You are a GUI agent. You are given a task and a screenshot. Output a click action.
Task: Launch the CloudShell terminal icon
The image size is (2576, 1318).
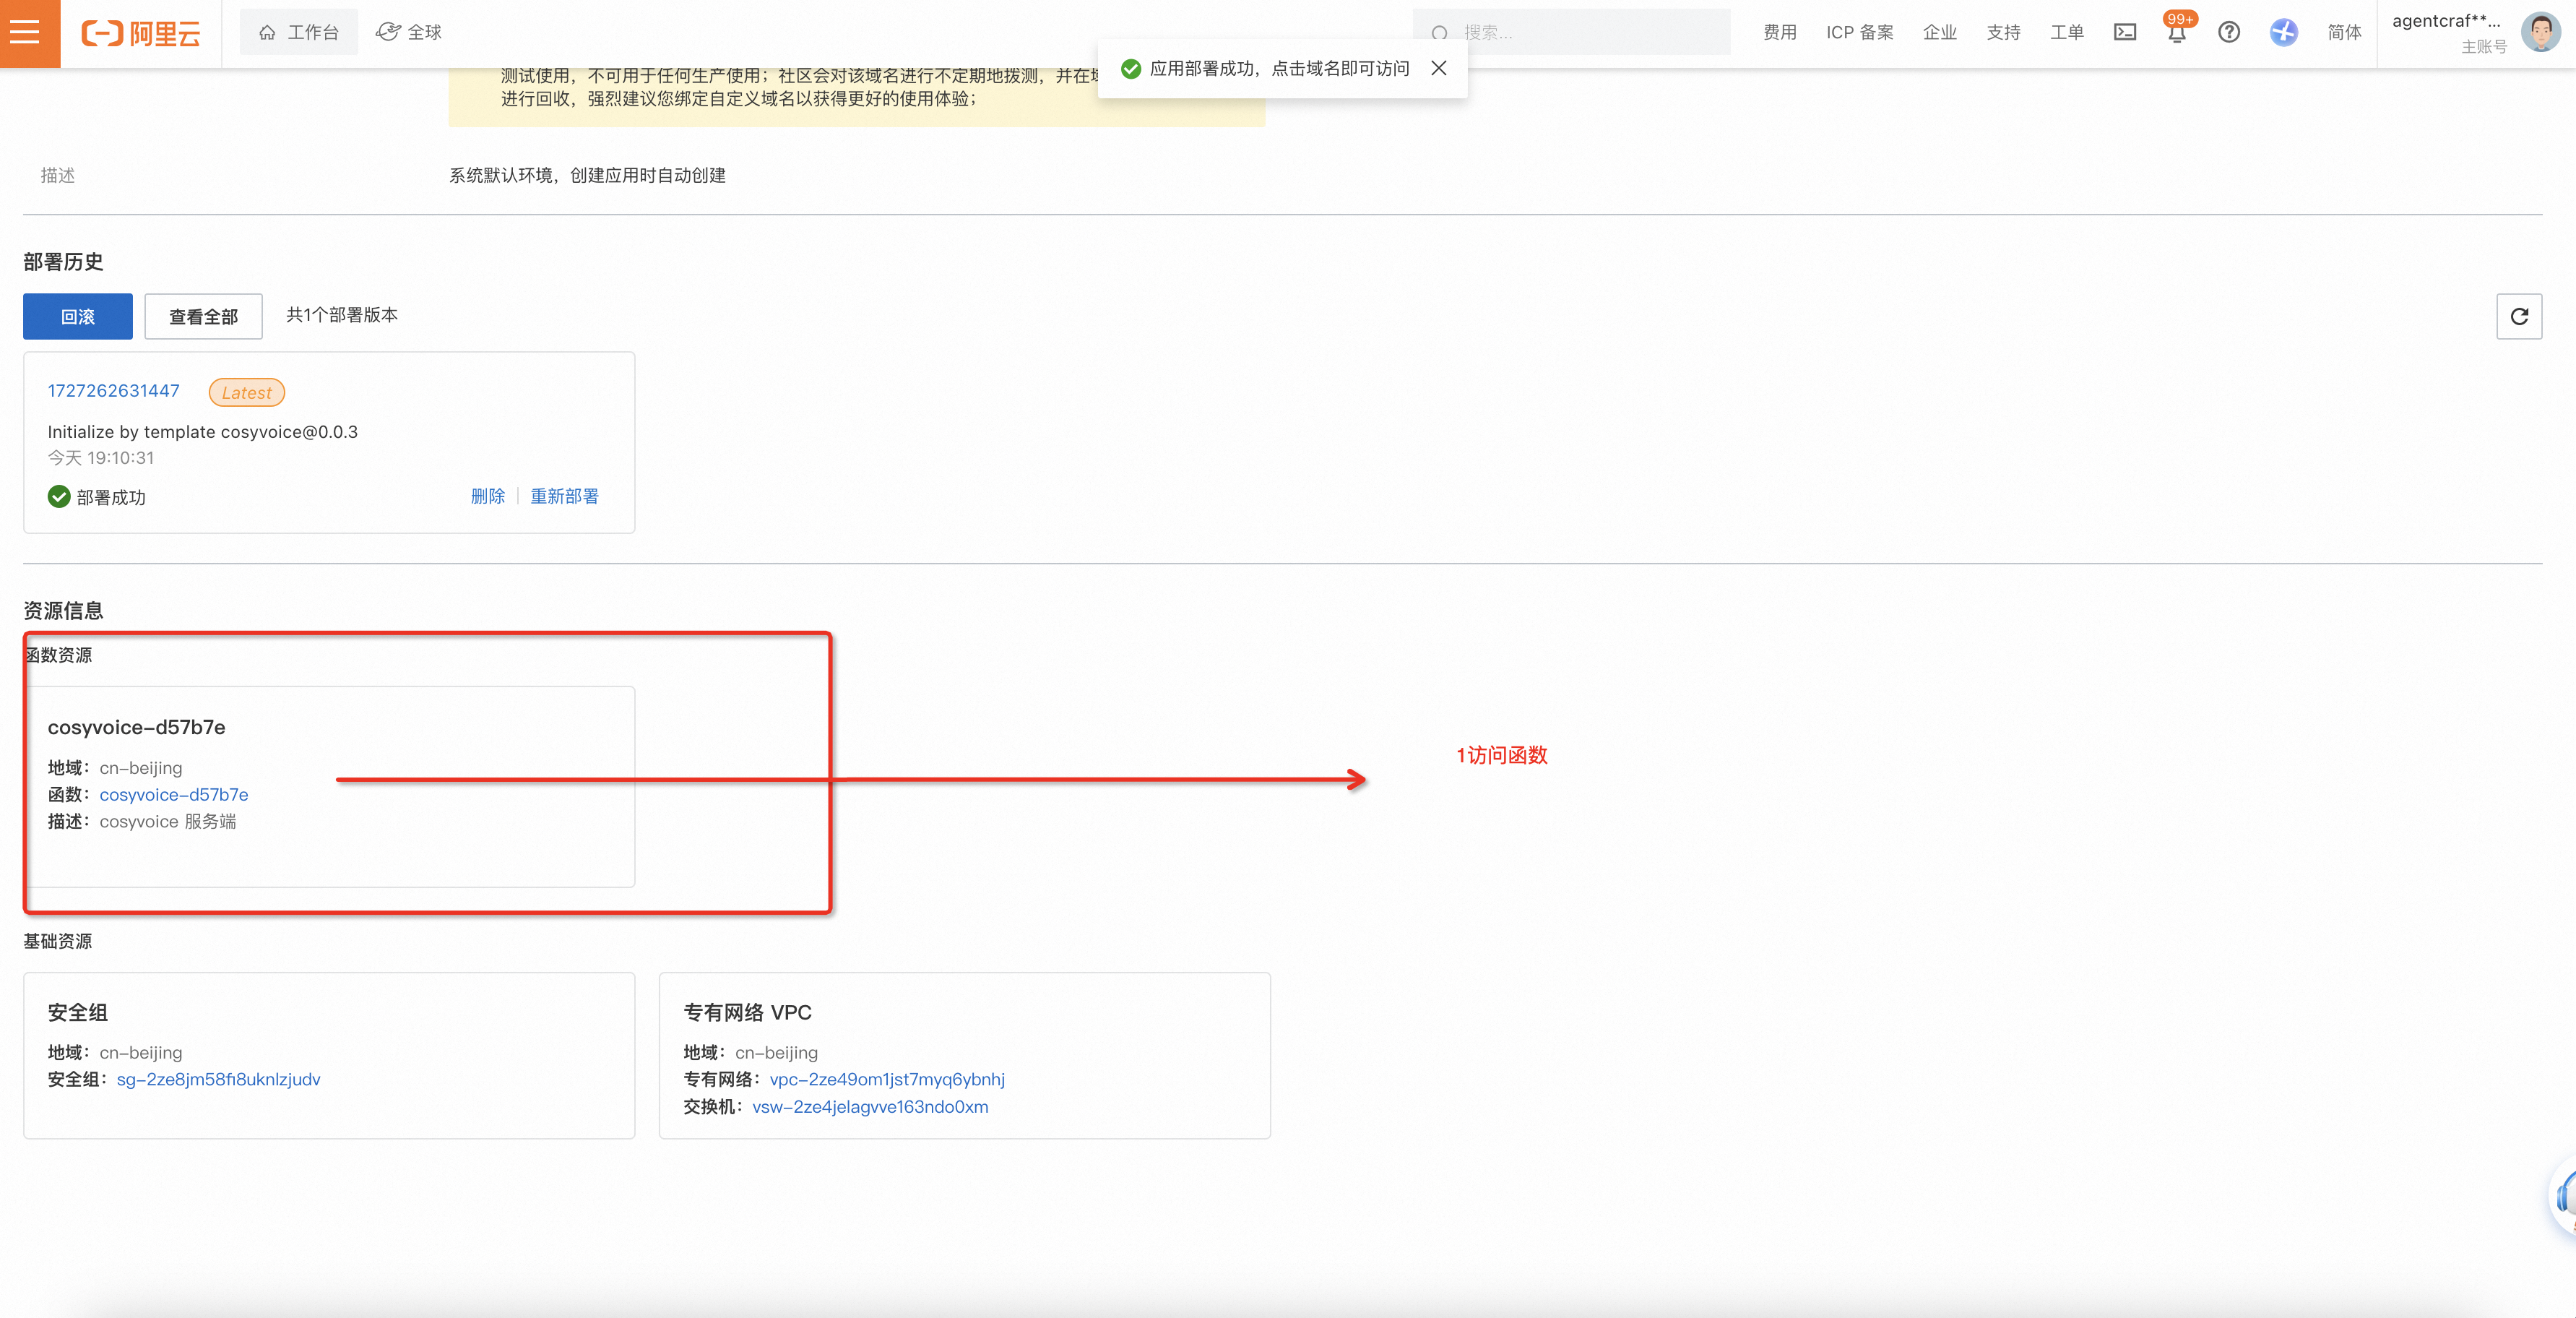click(x=2125, y=32)
